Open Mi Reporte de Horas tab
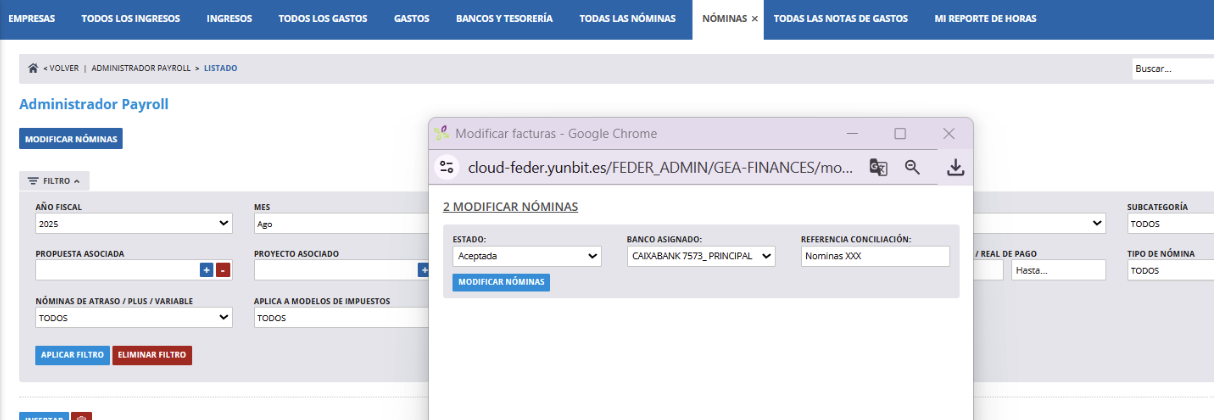Screen dimensions: 1216x420 pos(985,19)
